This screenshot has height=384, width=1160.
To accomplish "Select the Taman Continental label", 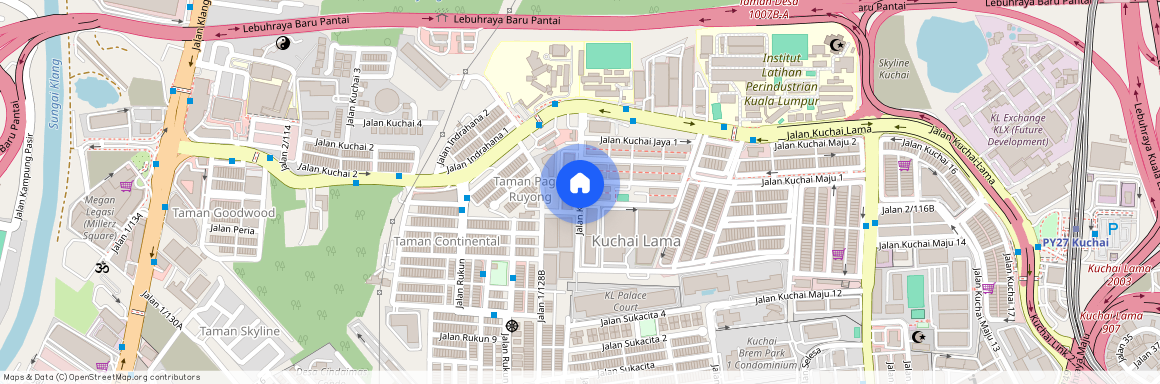I will [x=446, y=241].
